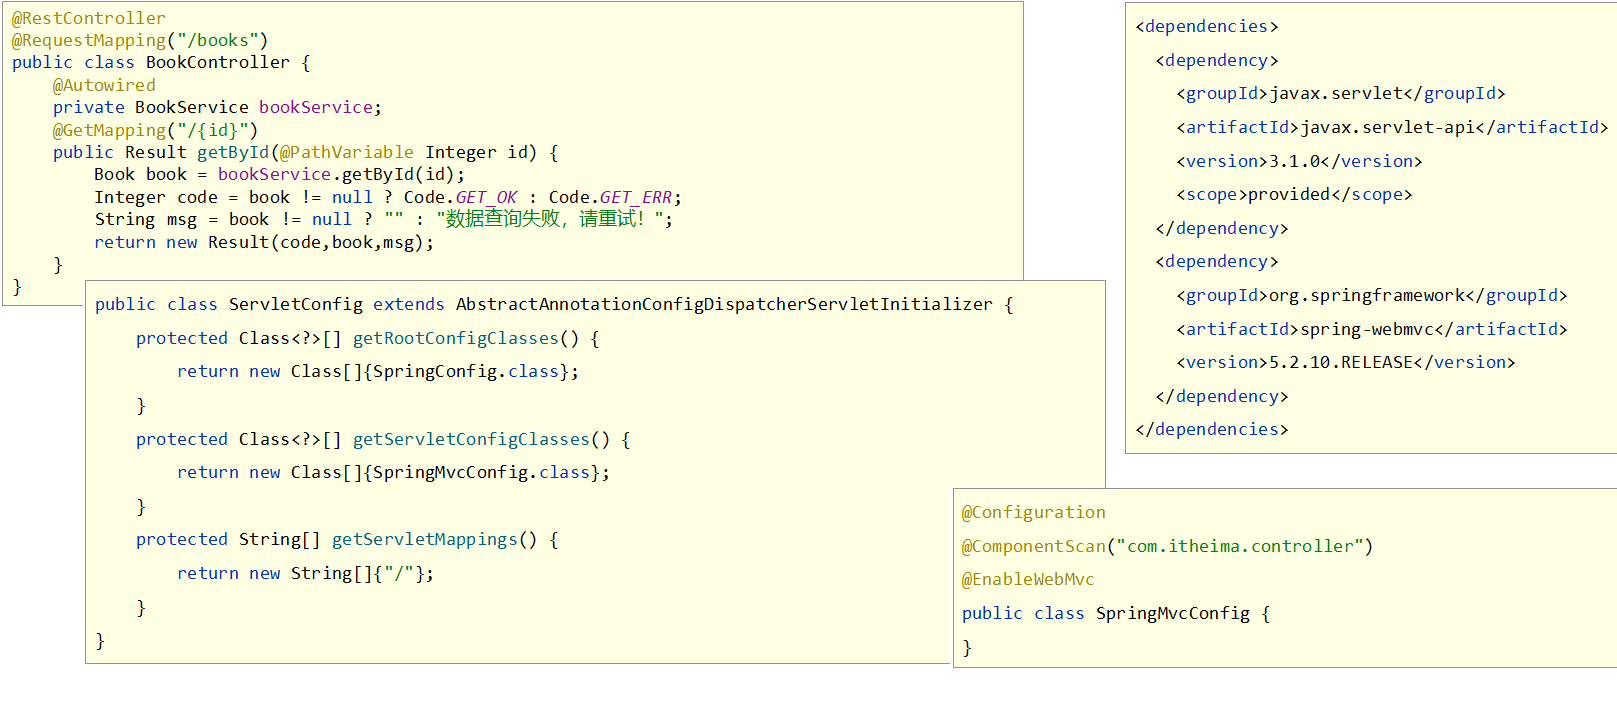The height and width of the screenshot is (712, 1617).
Task: Click the @ComponentScan annotation line
Action: coord(1166,546)
